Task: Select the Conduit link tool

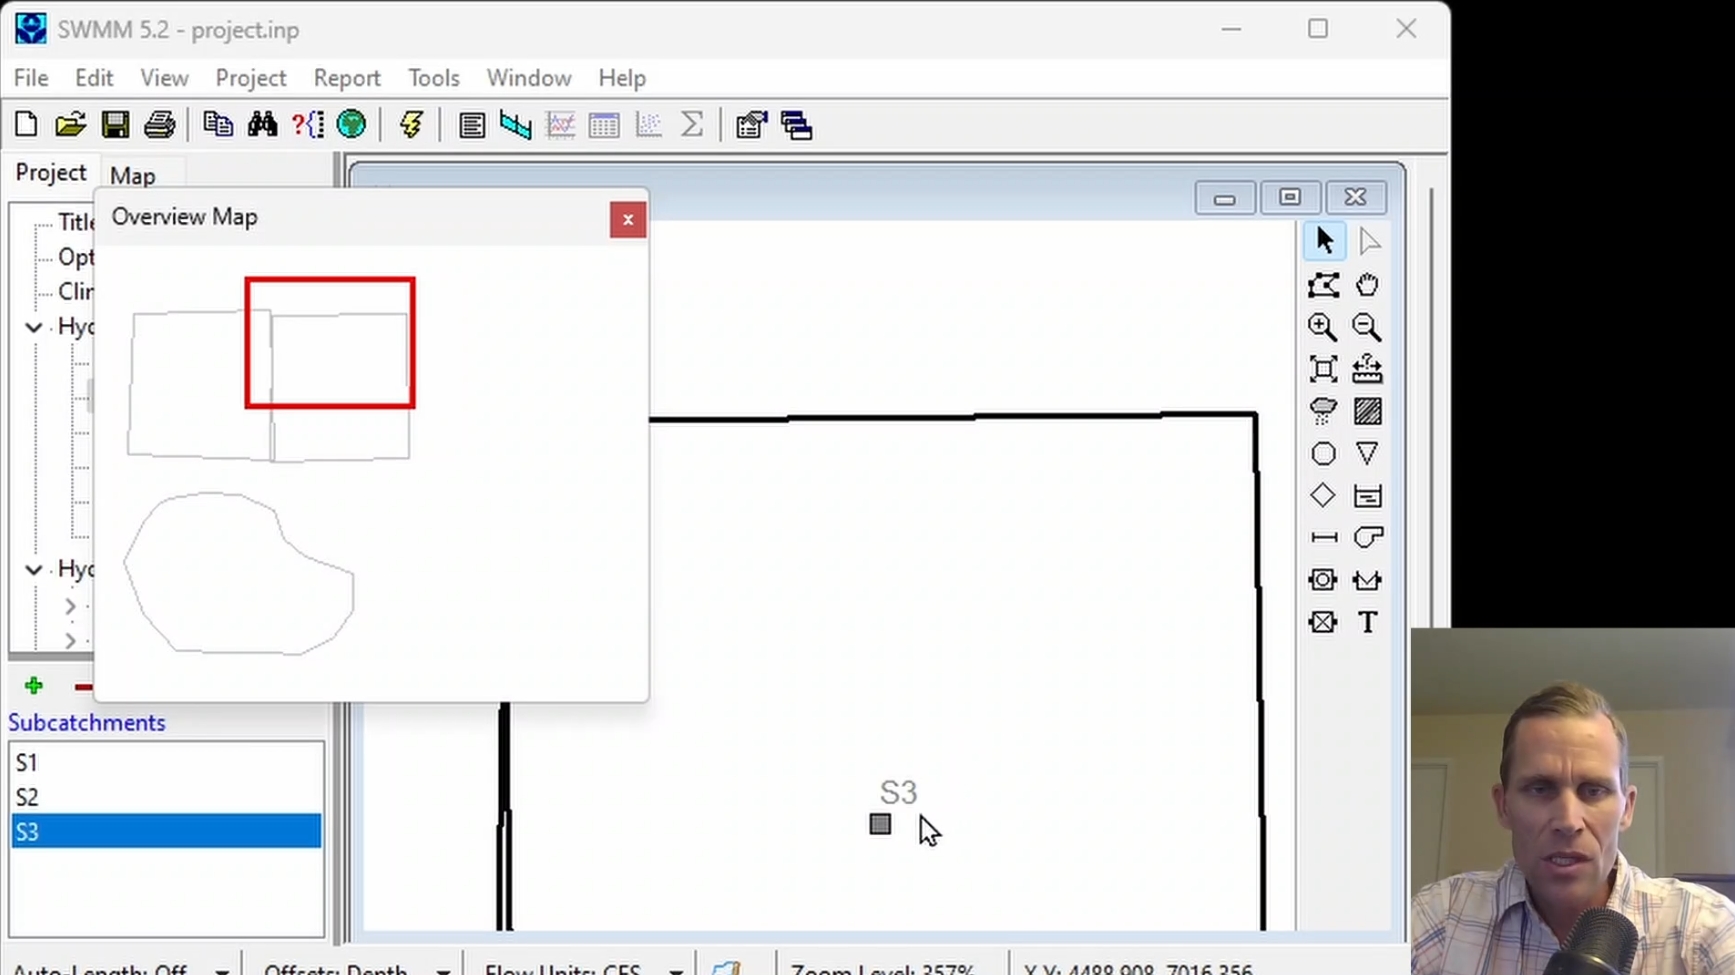Action: (1322, 538)
